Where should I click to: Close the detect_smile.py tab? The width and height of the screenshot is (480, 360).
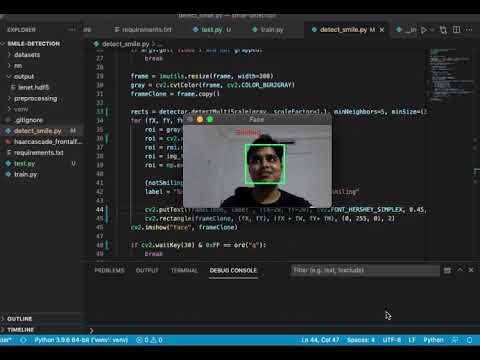(382, 30)
